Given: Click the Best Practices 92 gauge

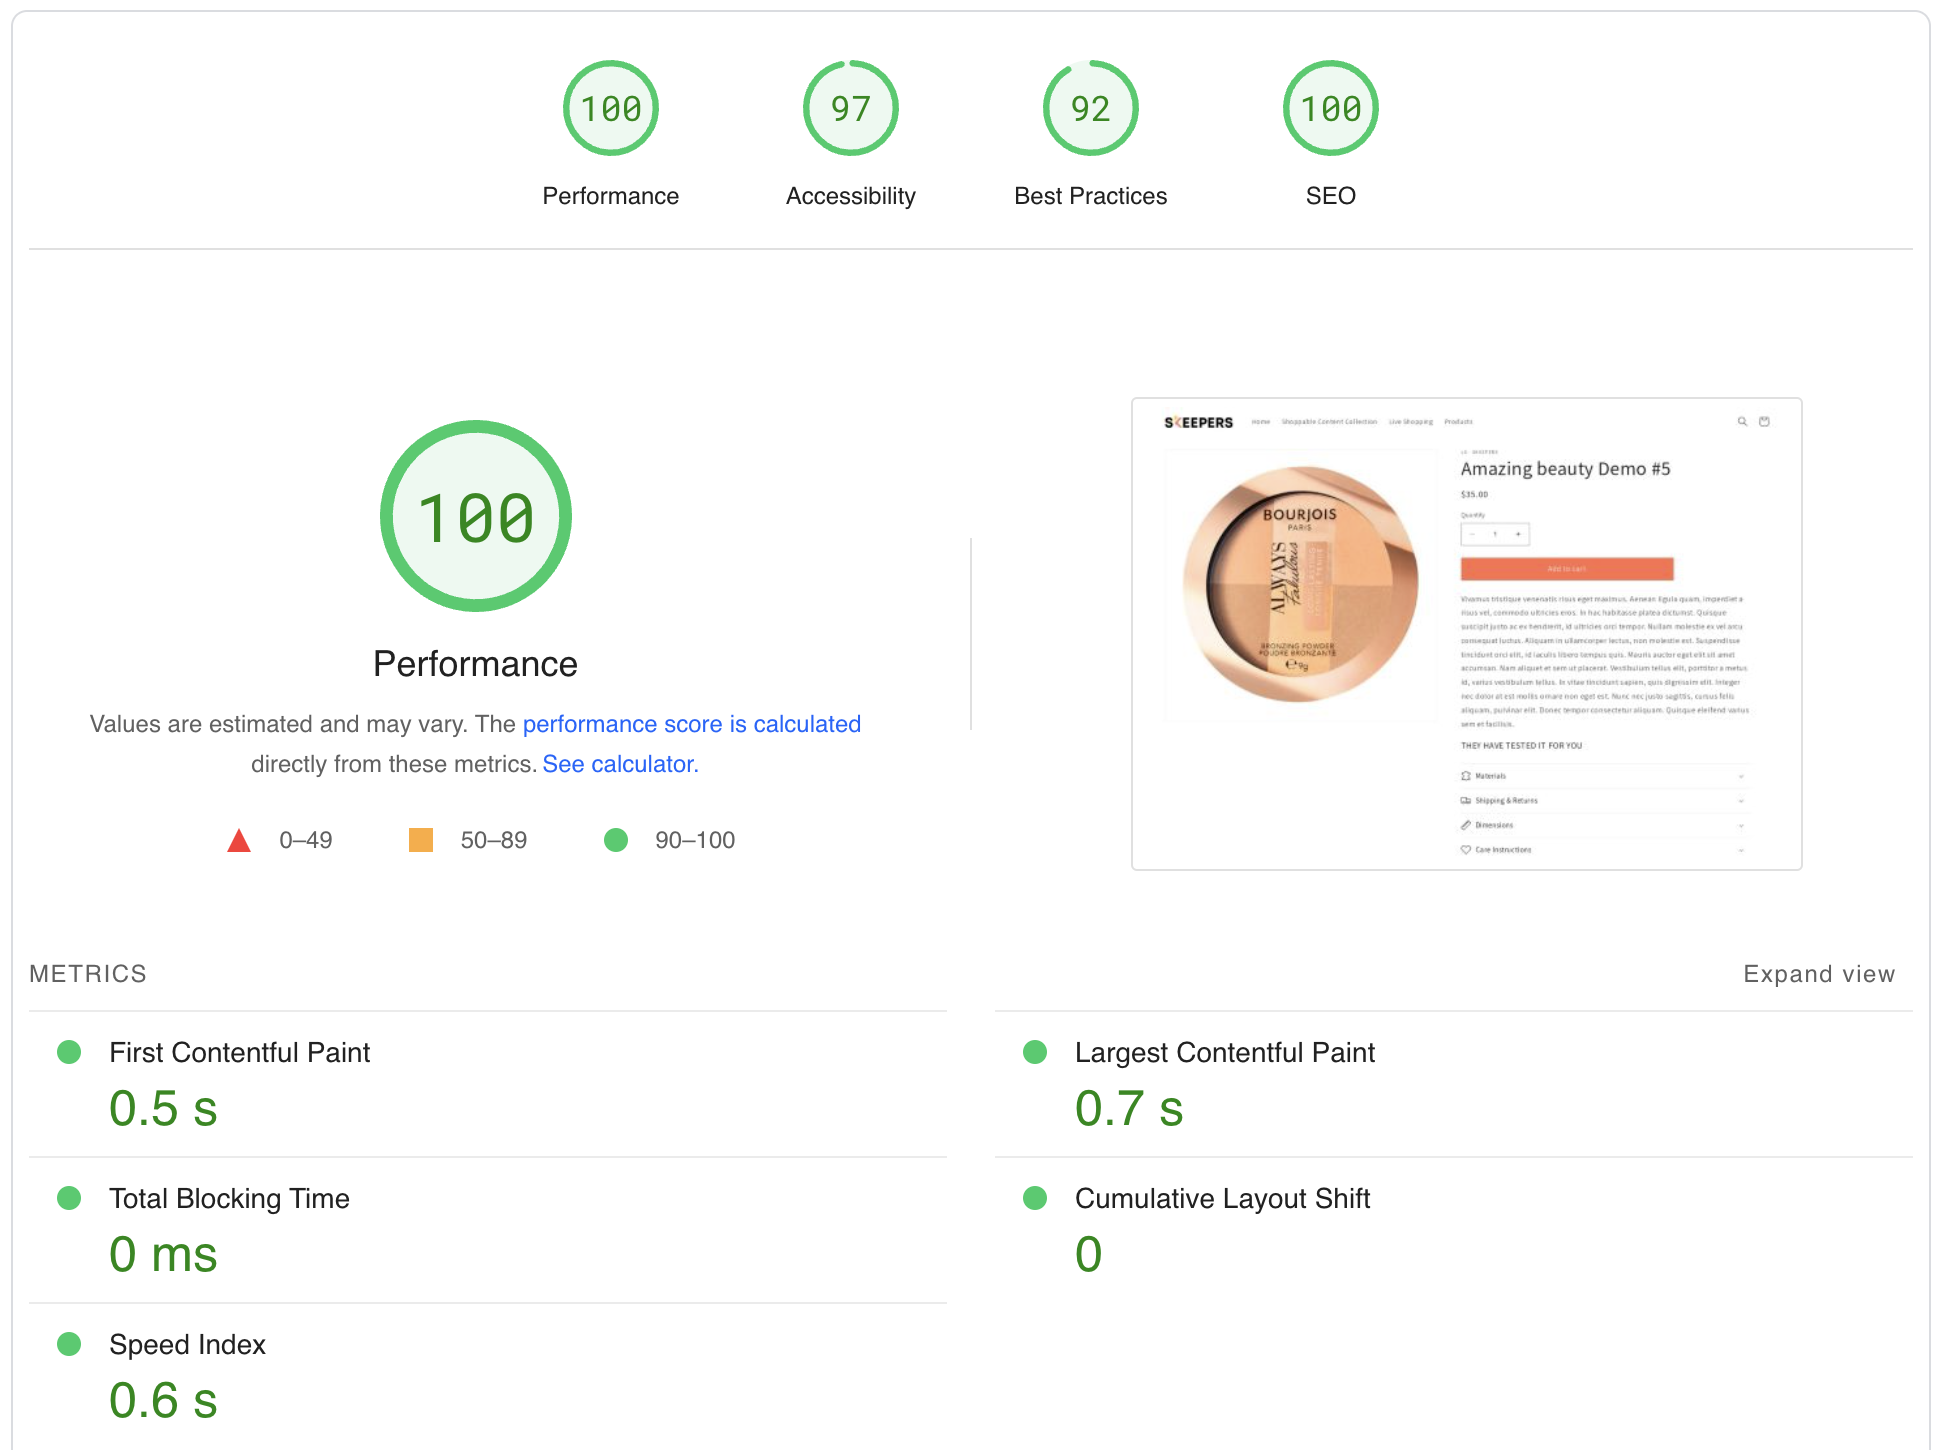Looking at the screenshot, I should tap(1090, 108).
